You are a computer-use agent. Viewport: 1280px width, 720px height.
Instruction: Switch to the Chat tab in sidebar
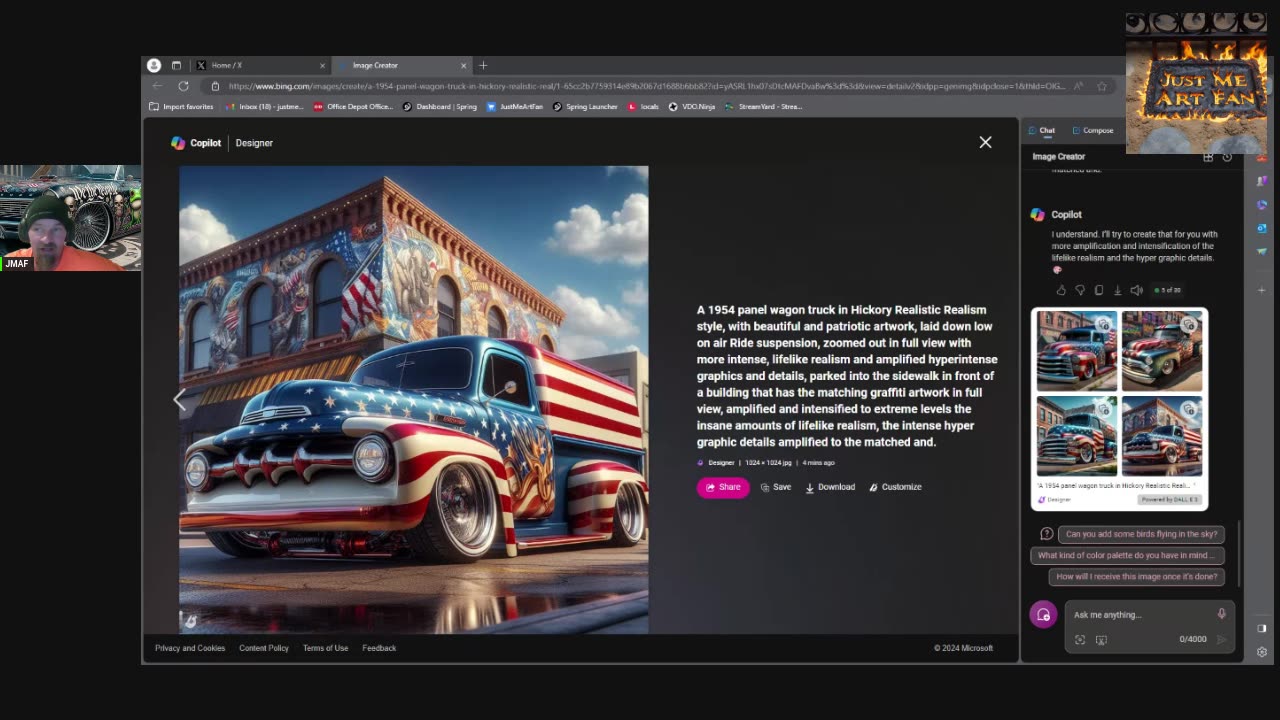click(1042, 130)
